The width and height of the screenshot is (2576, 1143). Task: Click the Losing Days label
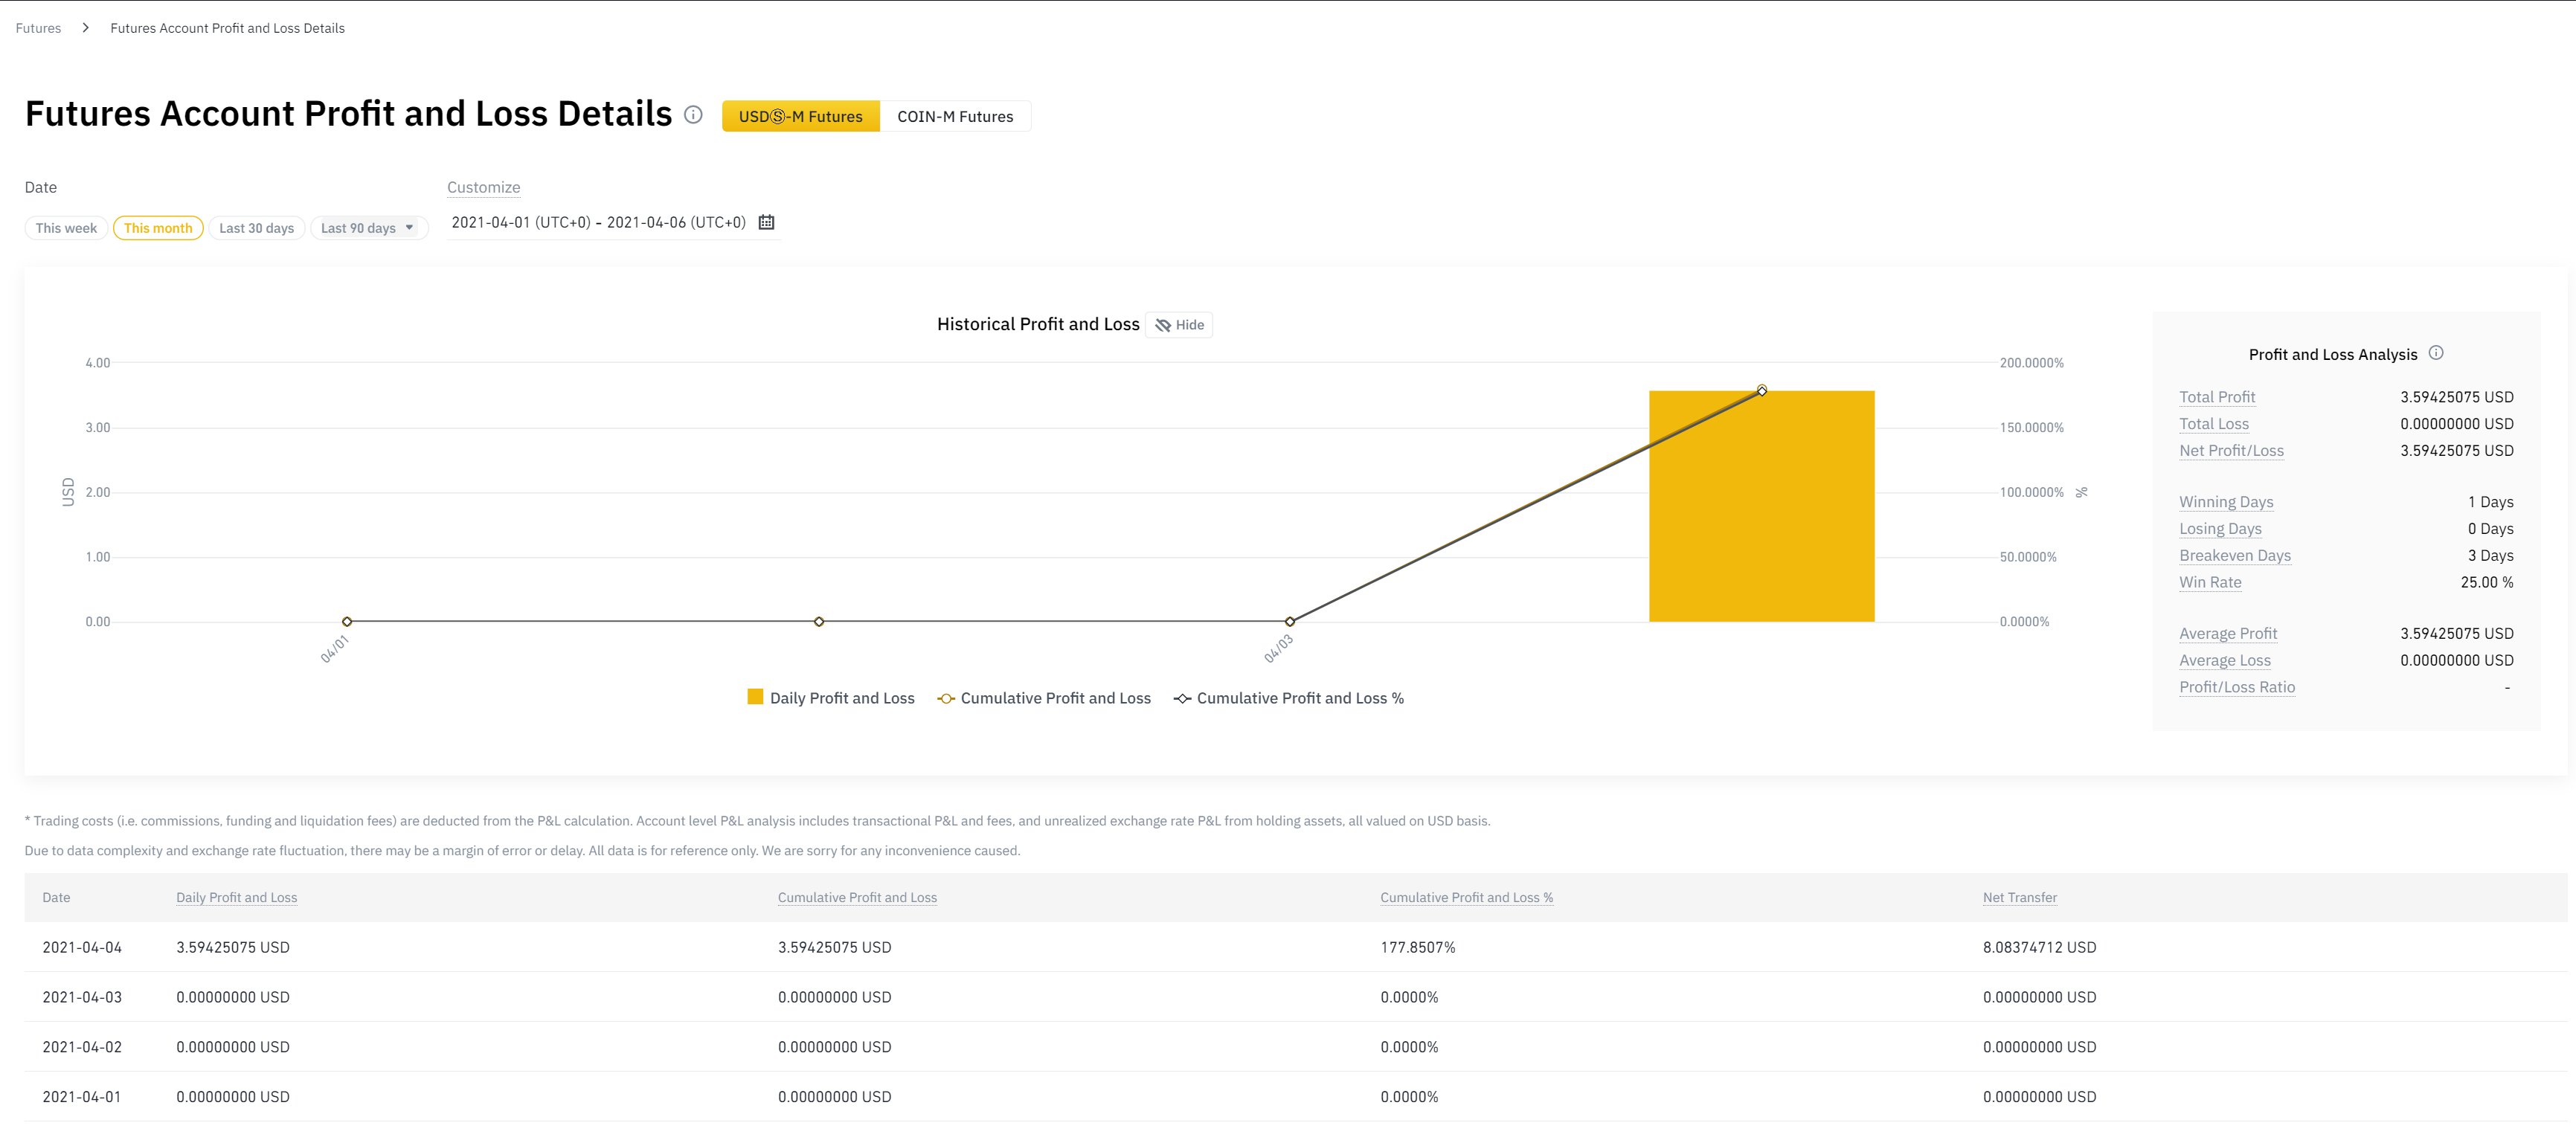pos(2220,529)
